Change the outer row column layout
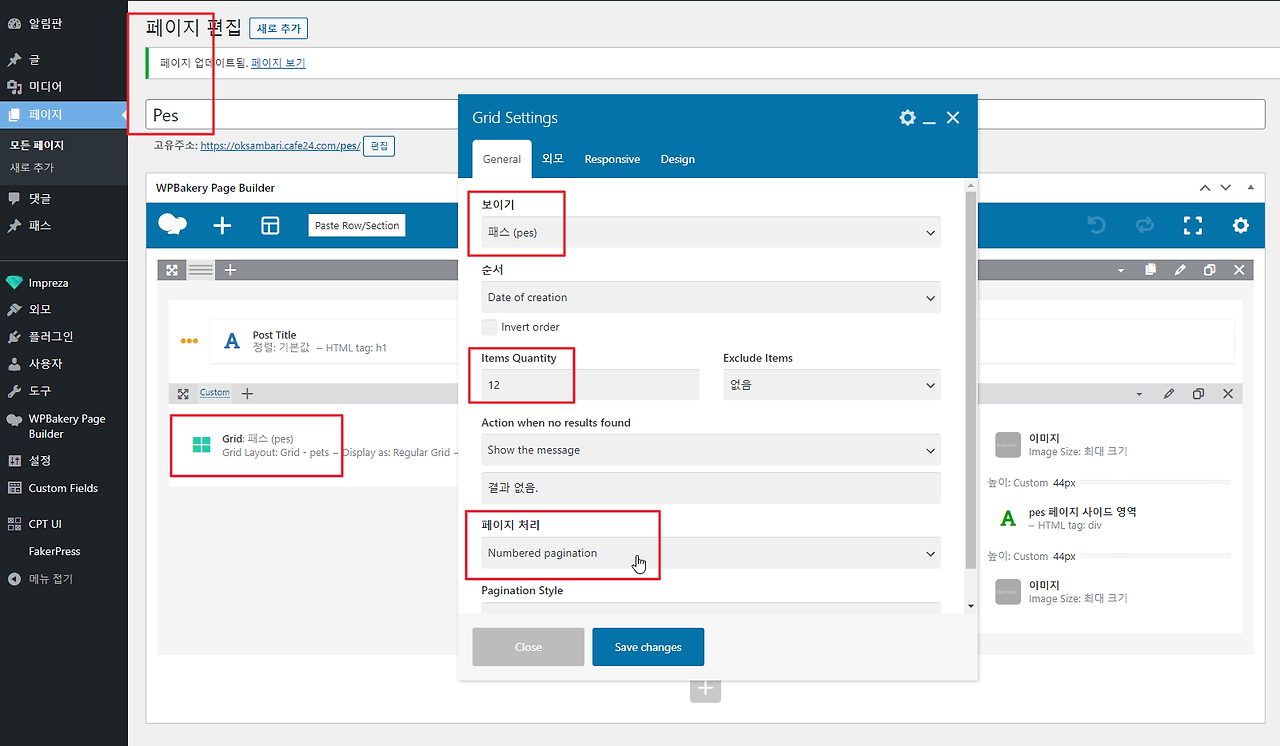 pos(201,270)
